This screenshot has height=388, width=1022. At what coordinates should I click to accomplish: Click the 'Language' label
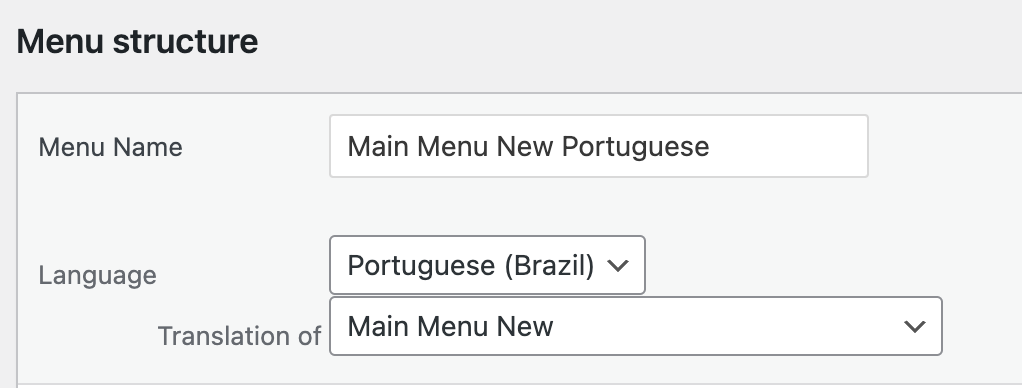pos(97,276)
